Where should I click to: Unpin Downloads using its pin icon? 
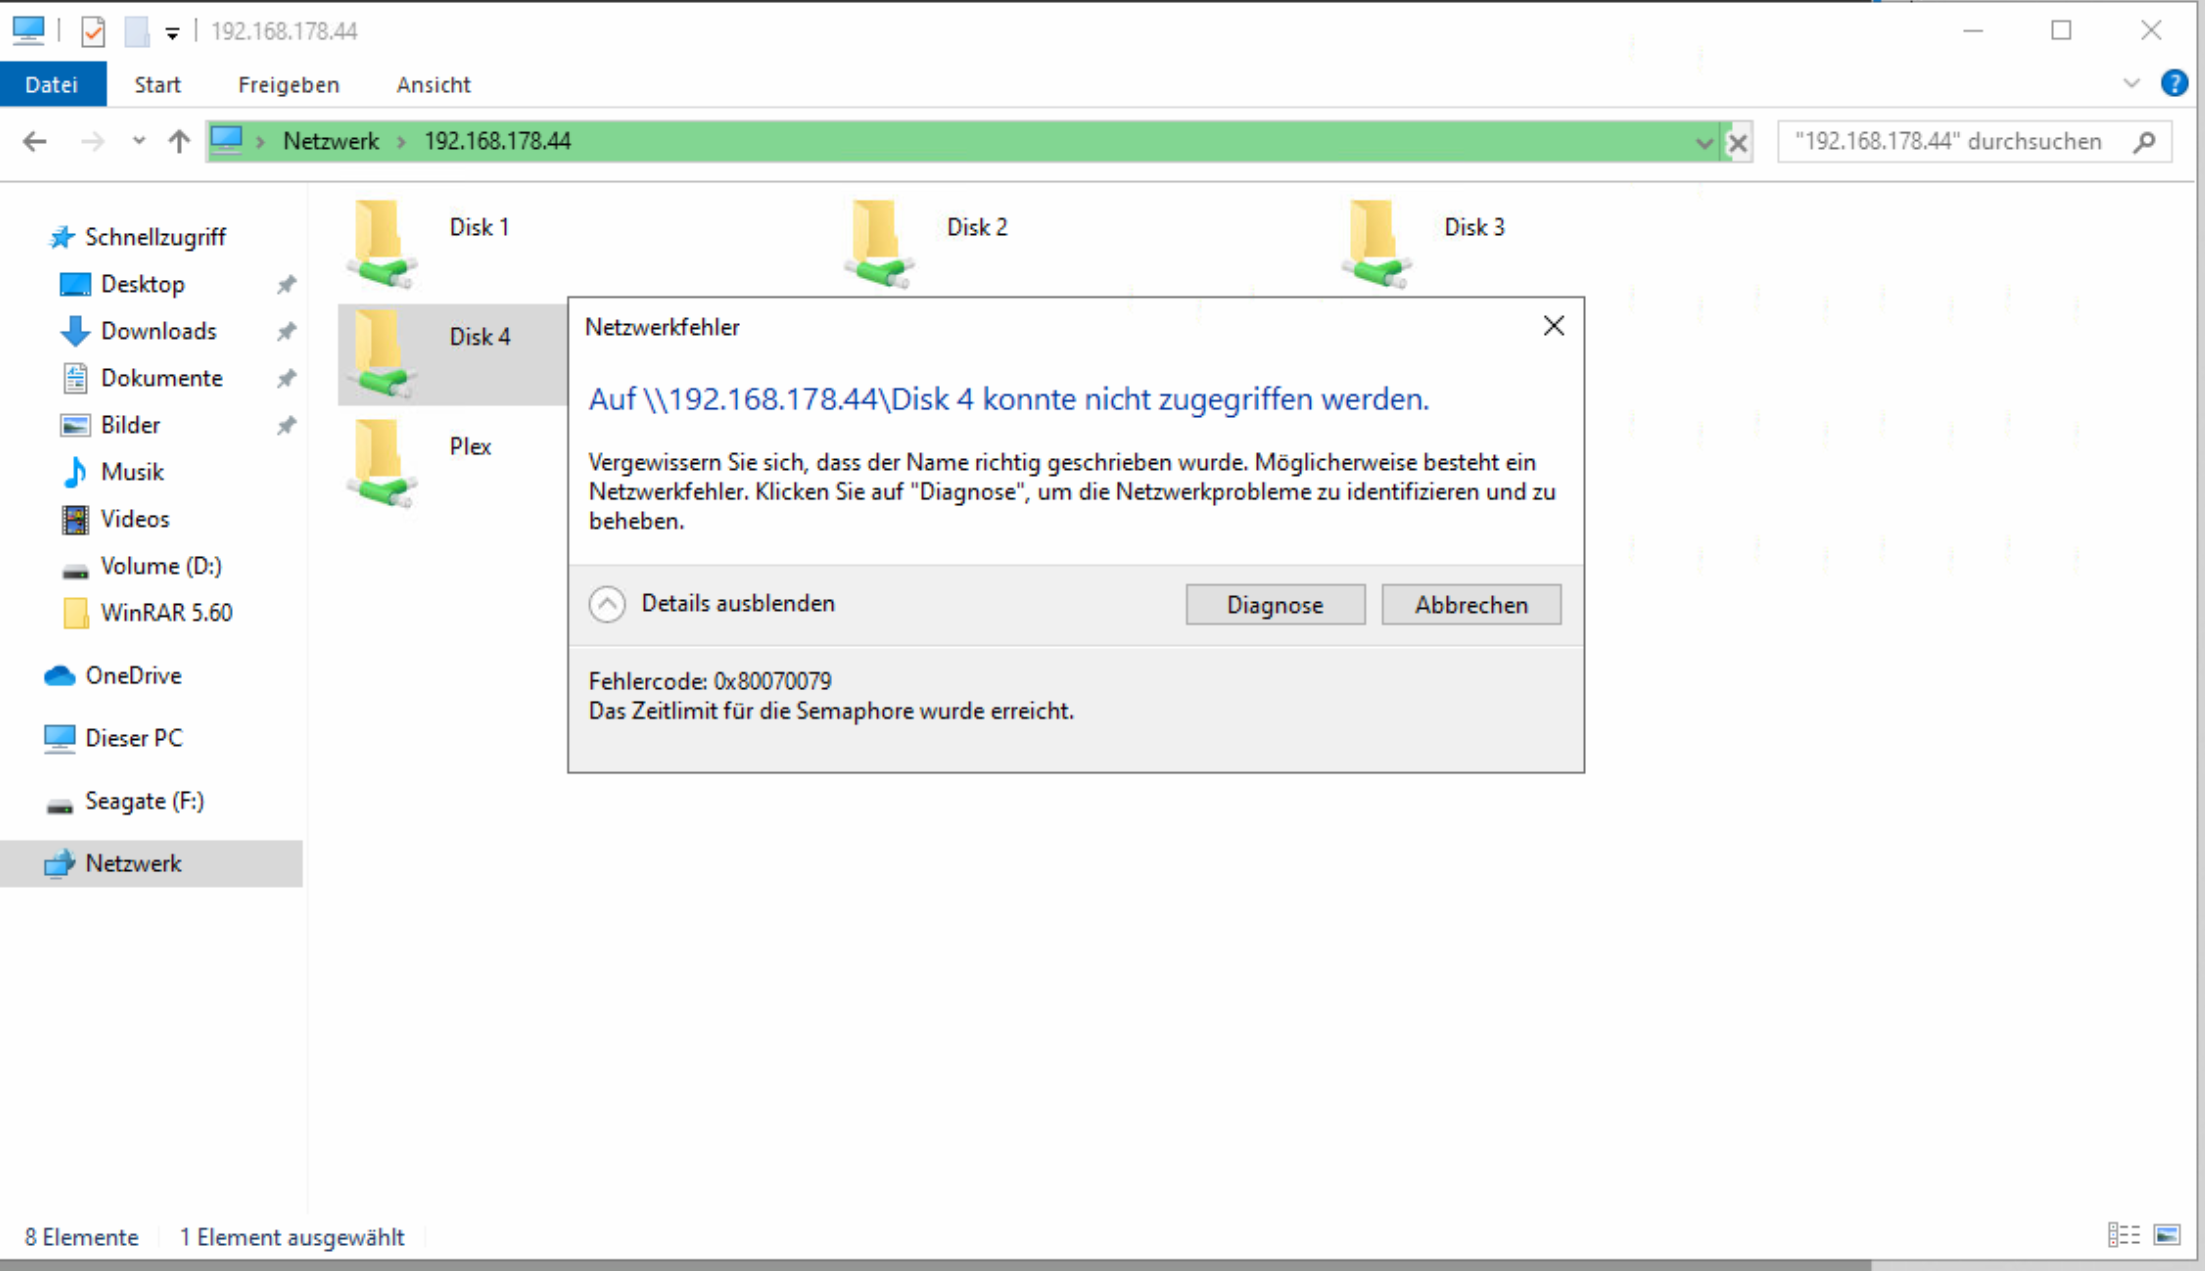[x=287, y=331]
